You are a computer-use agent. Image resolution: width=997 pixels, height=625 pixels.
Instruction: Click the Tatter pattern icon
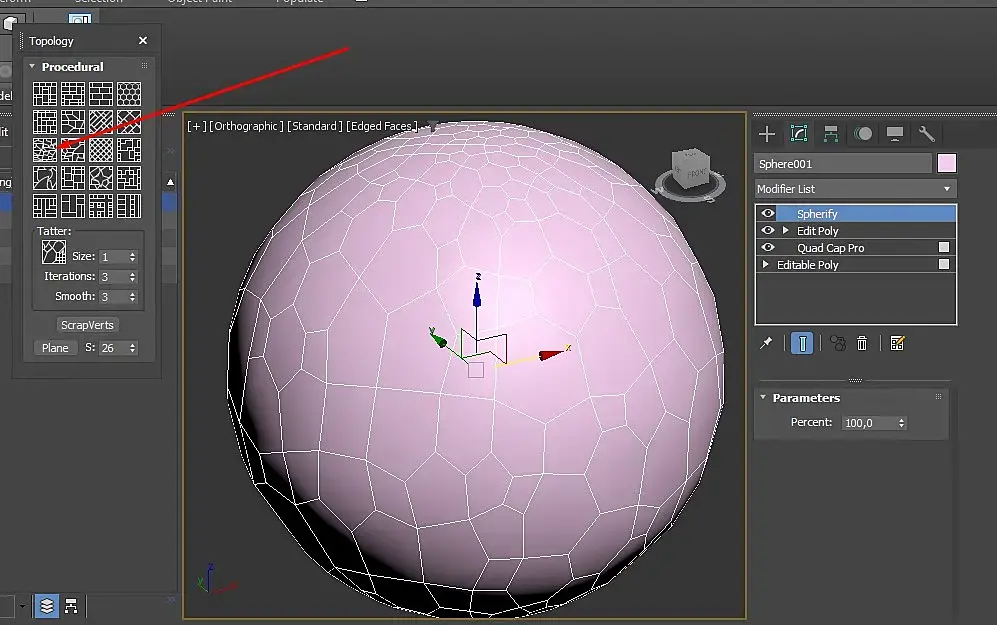pos(54,252)
